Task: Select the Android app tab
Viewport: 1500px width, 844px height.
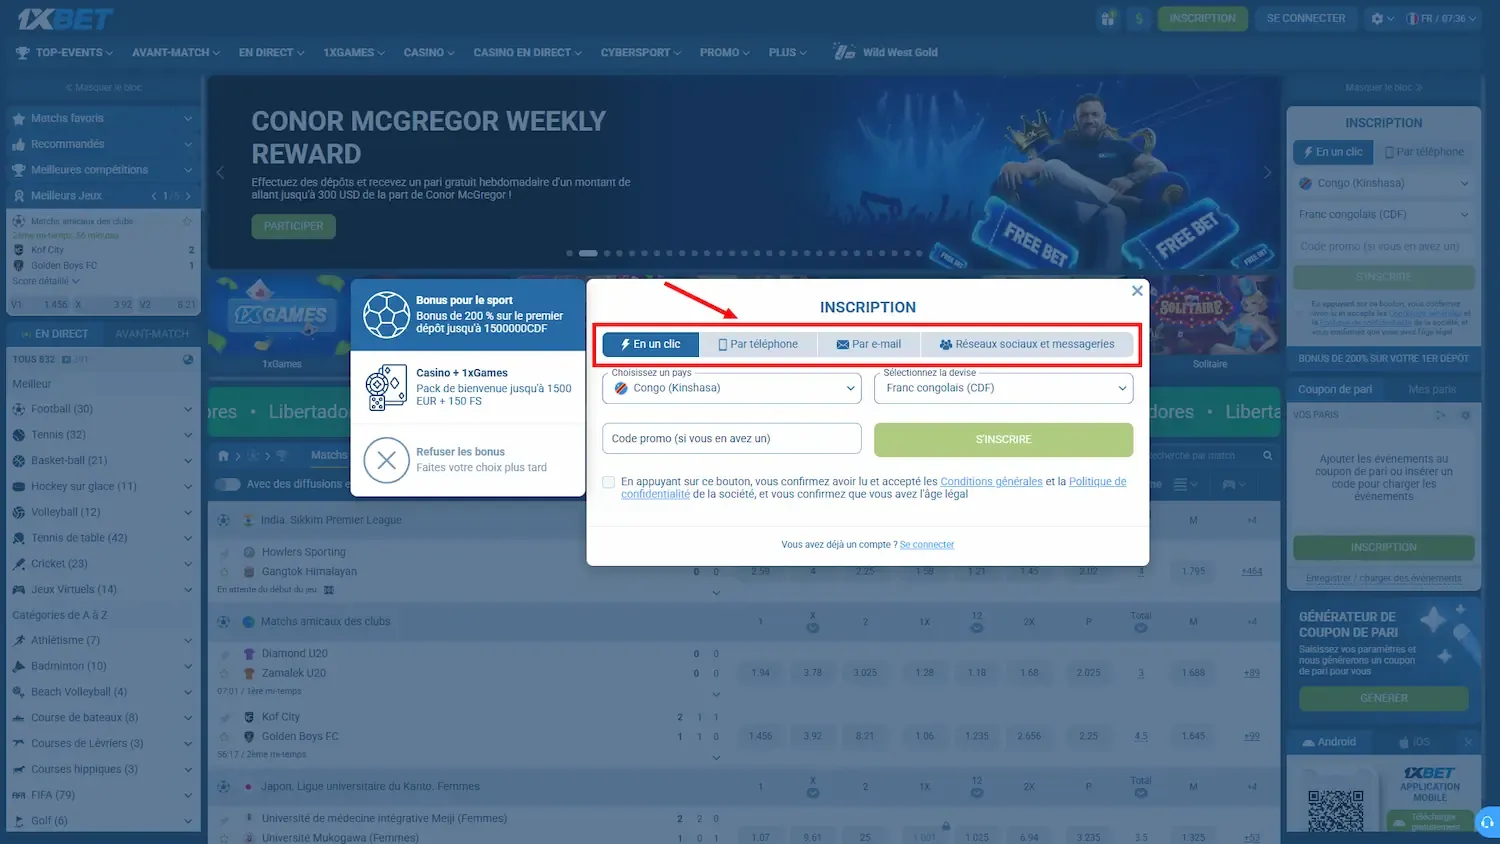Action: click(1329, 742)
